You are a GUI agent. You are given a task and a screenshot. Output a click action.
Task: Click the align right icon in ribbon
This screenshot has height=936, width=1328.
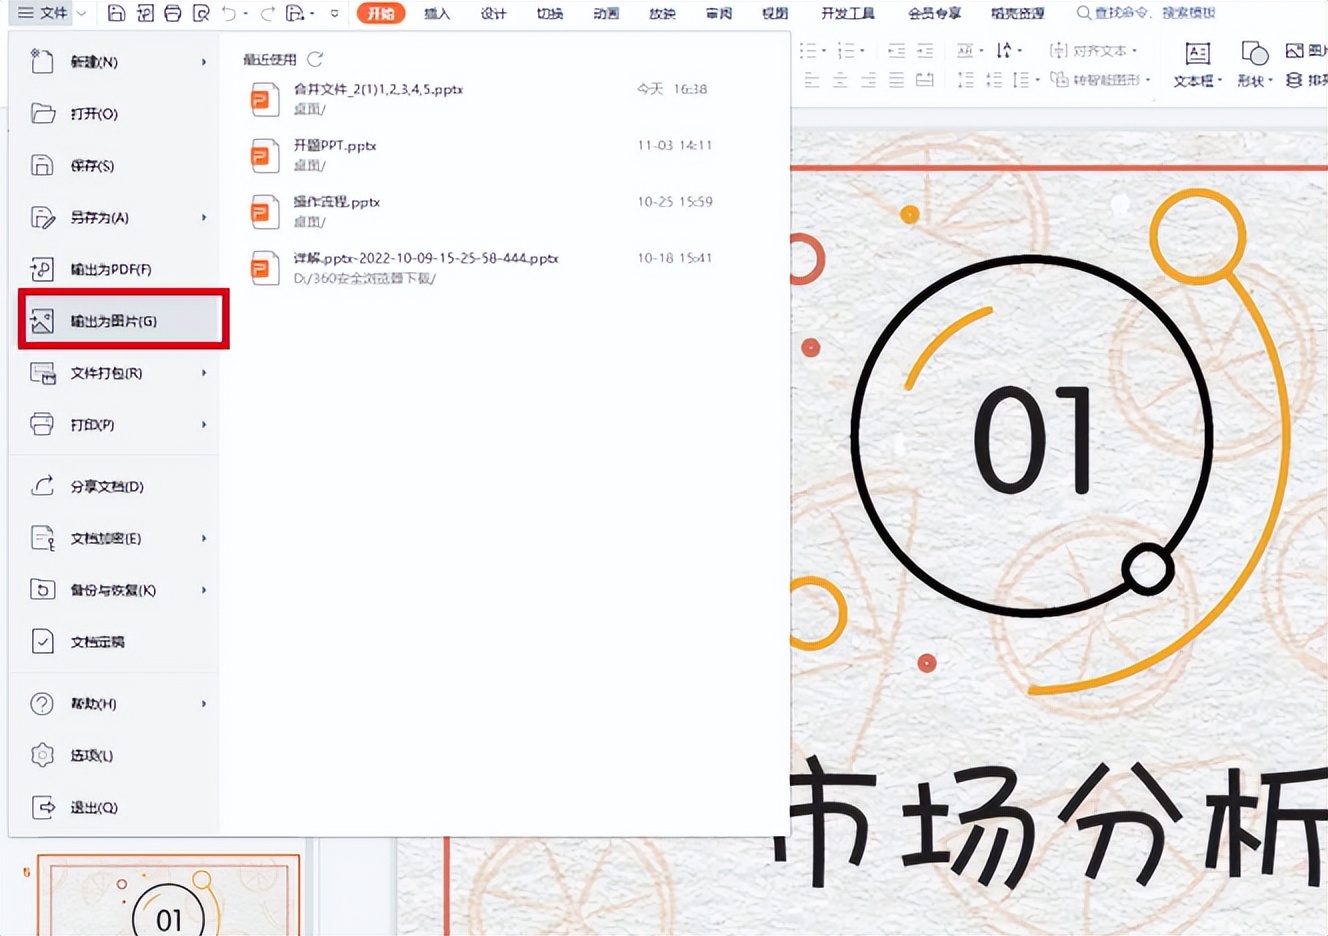(868, 79)
